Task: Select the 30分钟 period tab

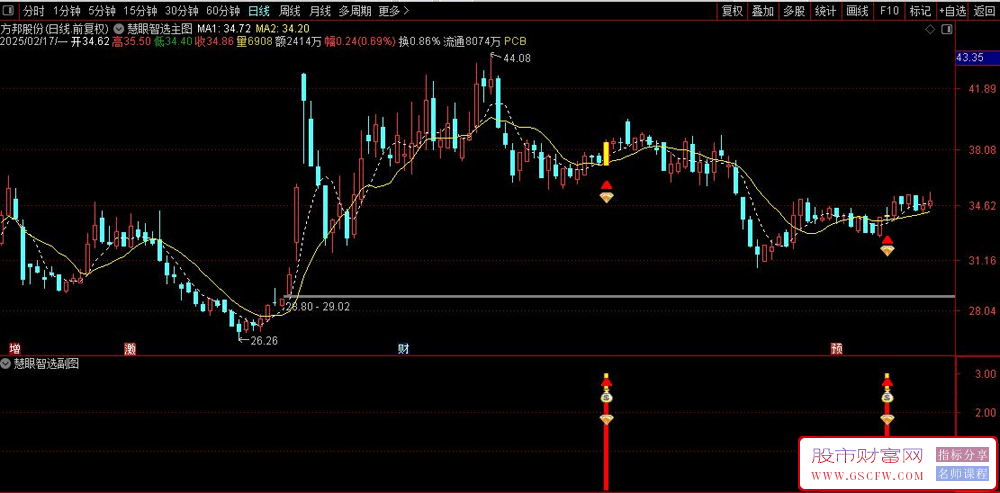Action: (181, 10)
